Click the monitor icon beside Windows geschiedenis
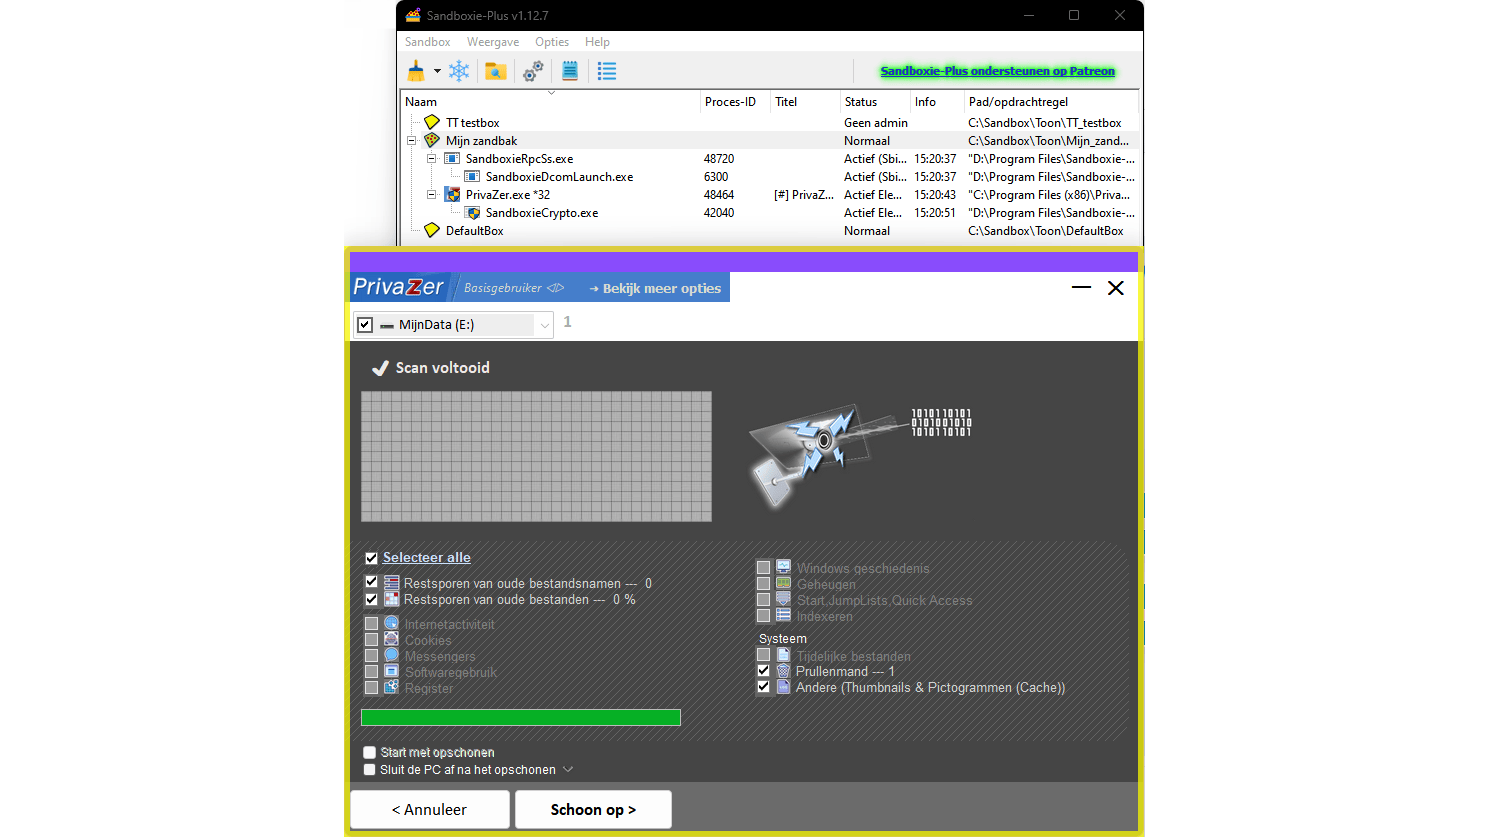 click(x=784, y=567)
